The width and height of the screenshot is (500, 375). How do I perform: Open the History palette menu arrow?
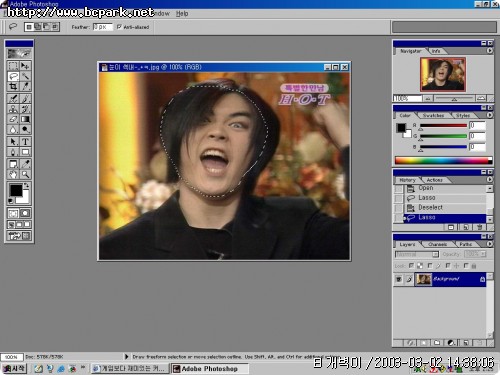pyautogui.click(x=489, y=179)
